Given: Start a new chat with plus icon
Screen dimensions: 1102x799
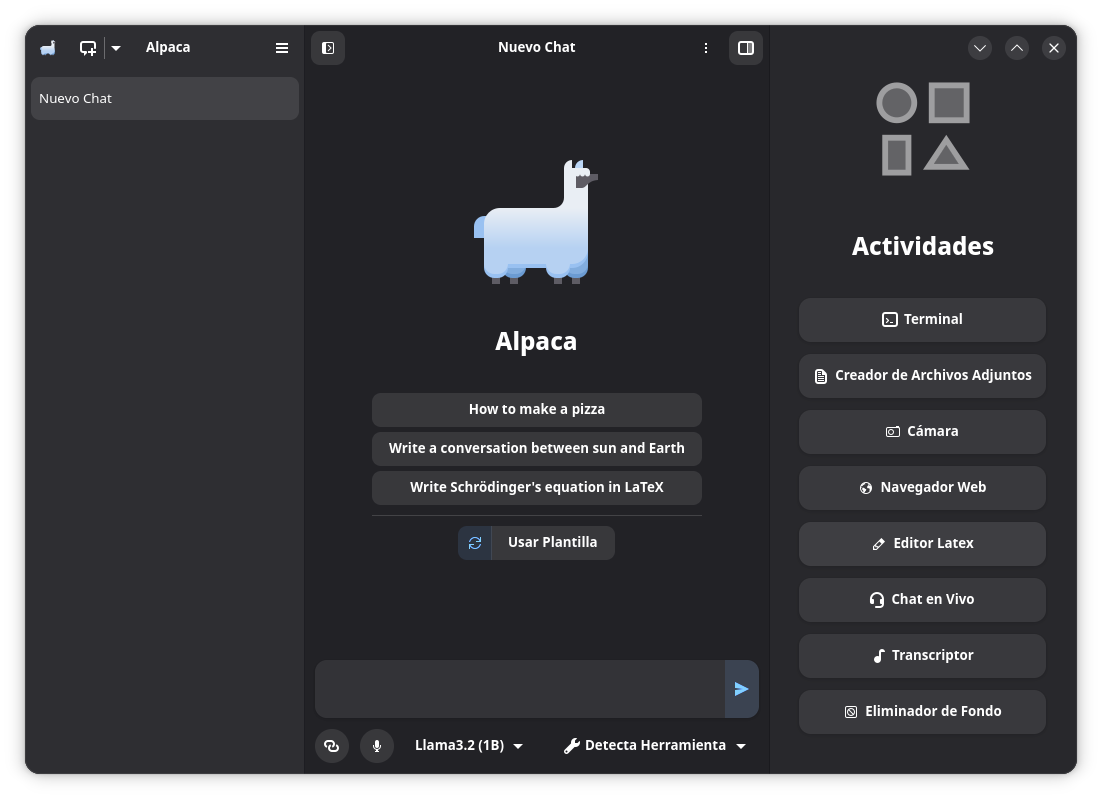Looking at the screenshot, I should (x=88, y=48).
